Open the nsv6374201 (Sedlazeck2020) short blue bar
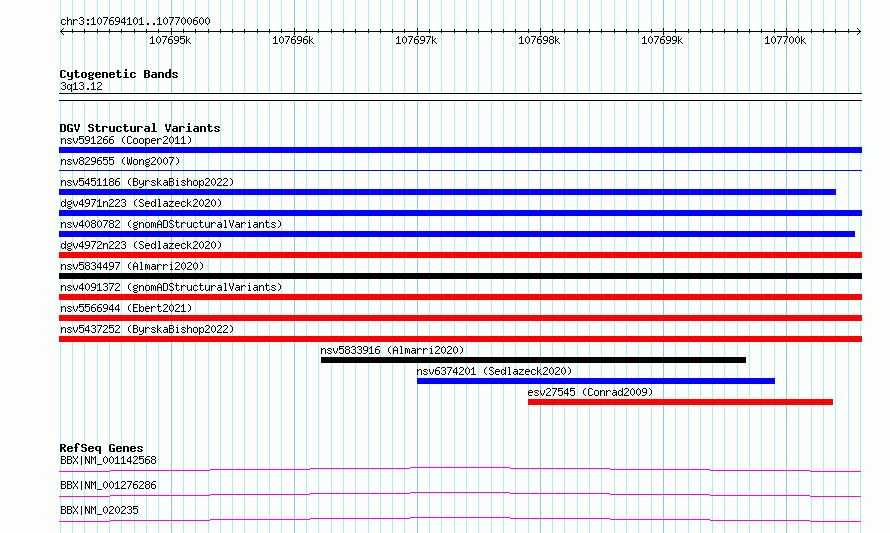This screenshot has width=890, height=533. click(x=596, y=381)
